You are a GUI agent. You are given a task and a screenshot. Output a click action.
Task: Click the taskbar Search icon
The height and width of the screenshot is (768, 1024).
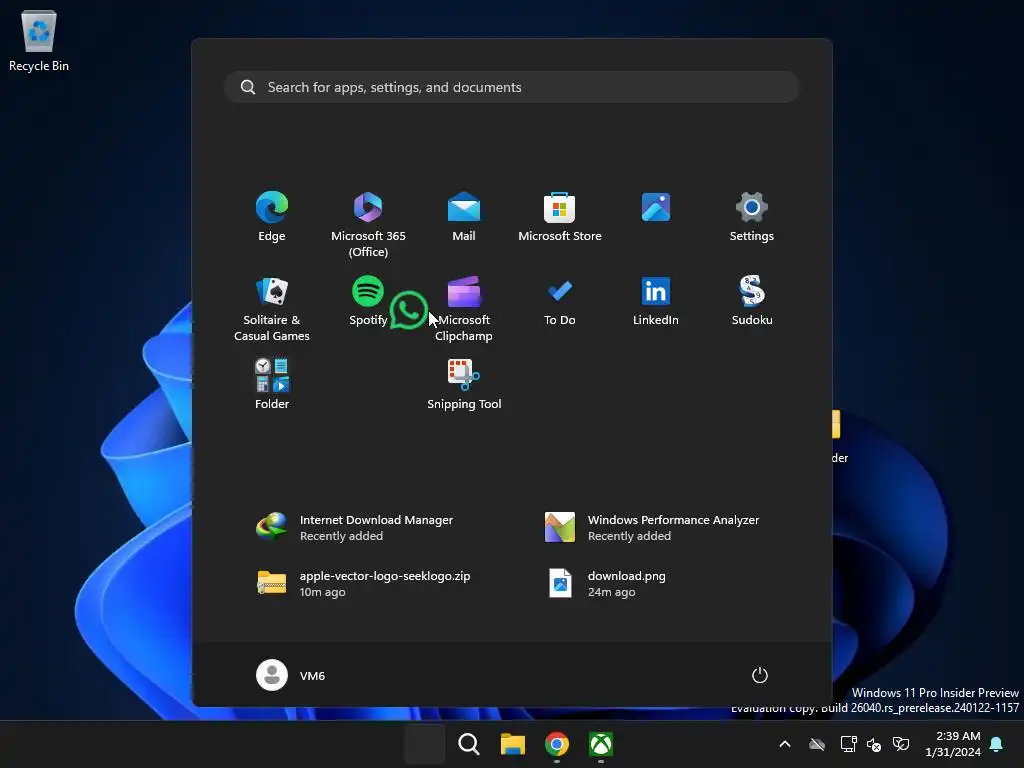pos(468,744)
